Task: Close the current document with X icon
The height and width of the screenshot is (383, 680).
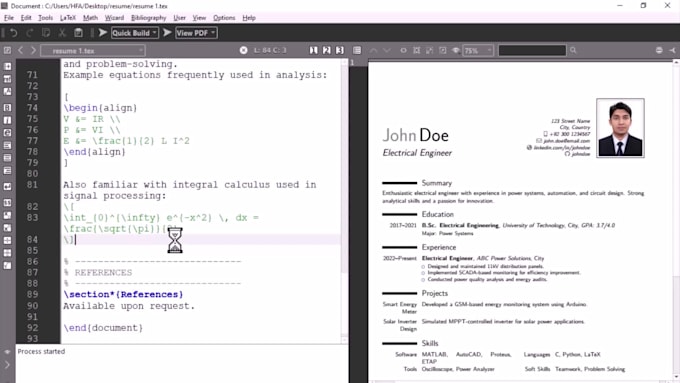Action: tap(244, 50)
